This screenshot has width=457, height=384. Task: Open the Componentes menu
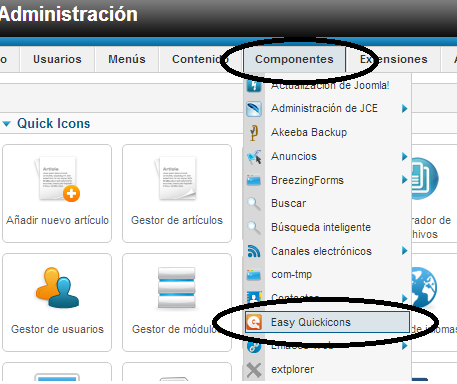click(294, 59)
